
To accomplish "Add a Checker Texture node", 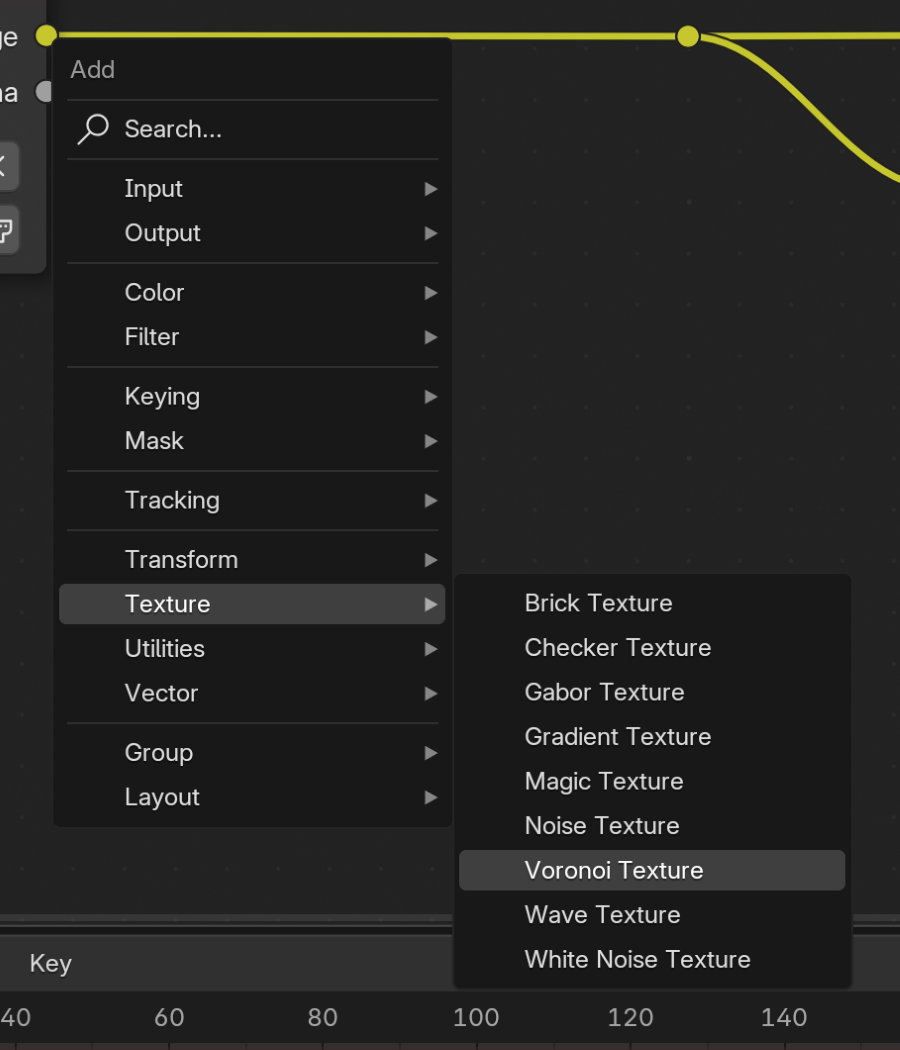I will [x=652, y=648].
